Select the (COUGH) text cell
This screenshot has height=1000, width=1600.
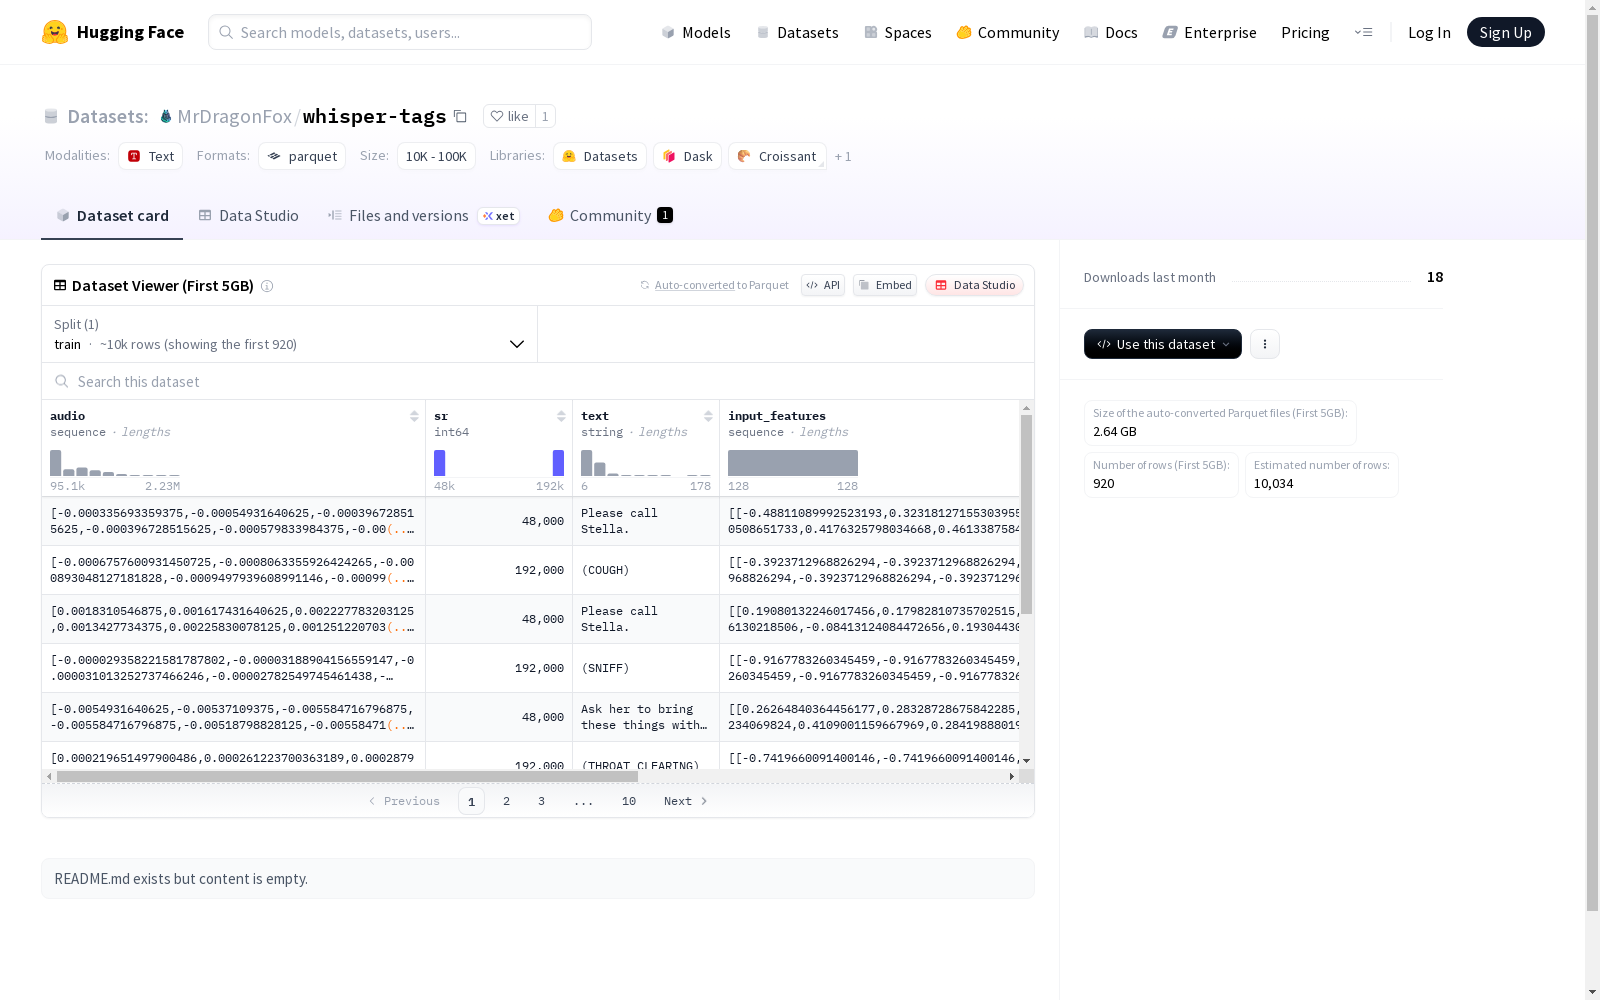(646, 570)
